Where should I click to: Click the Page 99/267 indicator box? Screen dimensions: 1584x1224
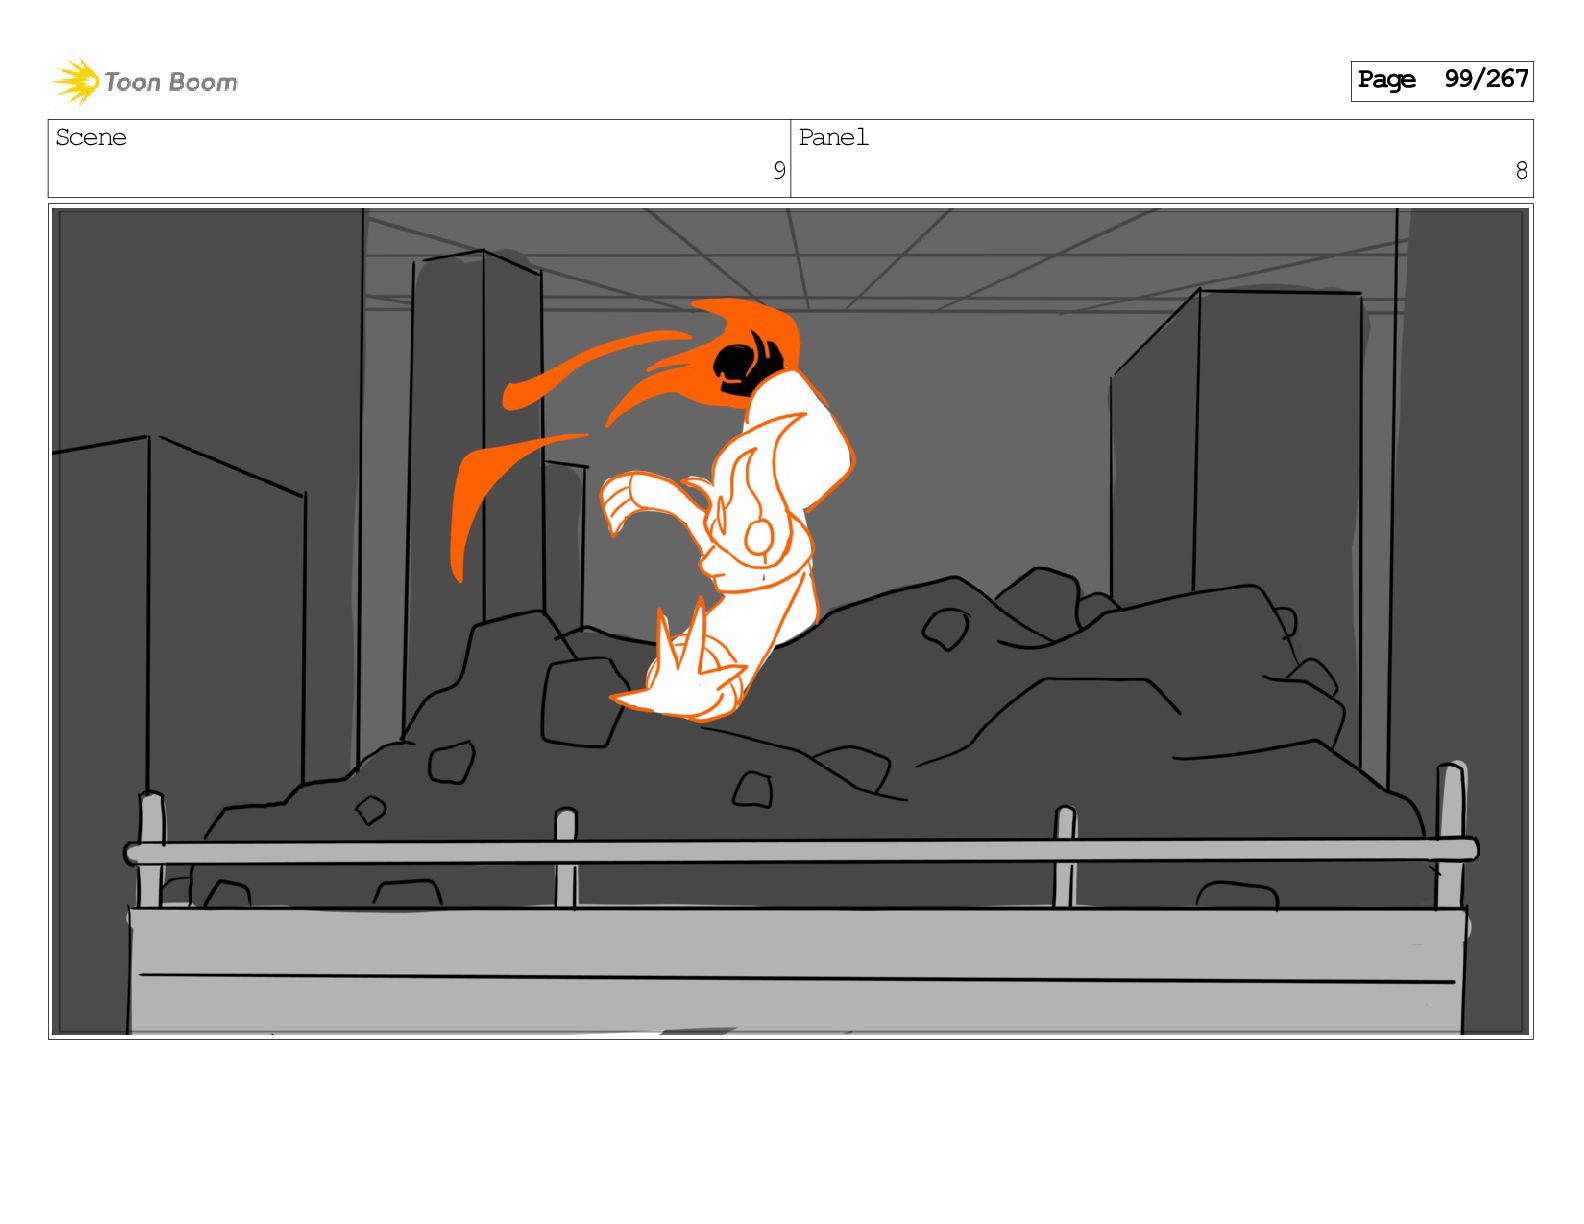tap(1441, 81)
